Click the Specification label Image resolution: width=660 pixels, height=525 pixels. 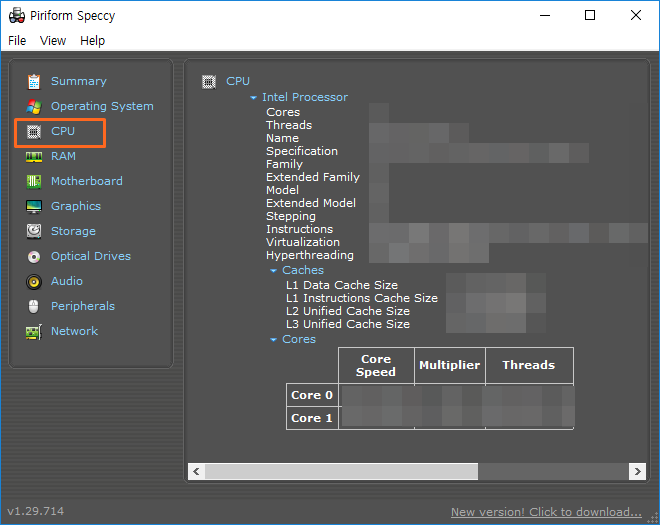click(302, 152)
